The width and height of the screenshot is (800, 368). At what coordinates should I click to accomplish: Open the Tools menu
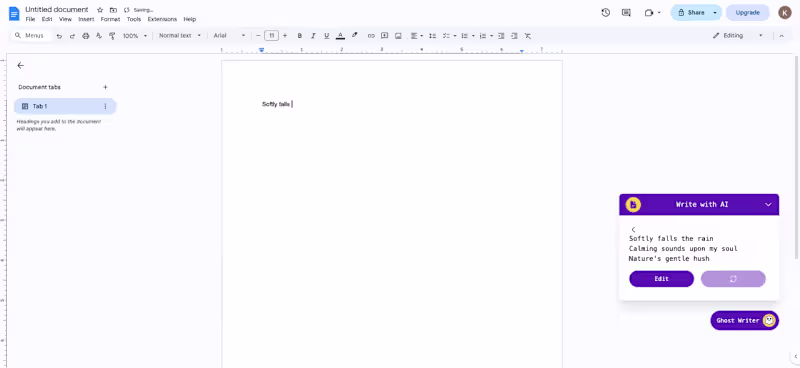tap(134, 19)
